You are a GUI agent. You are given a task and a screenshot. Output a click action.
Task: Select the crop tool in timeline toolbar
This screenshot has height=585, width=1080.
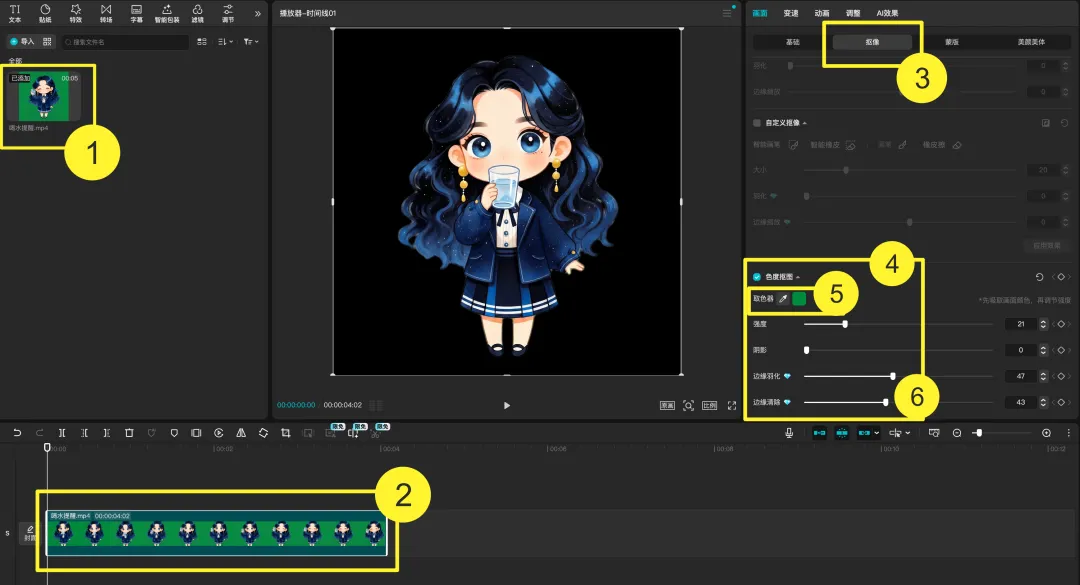285,433
